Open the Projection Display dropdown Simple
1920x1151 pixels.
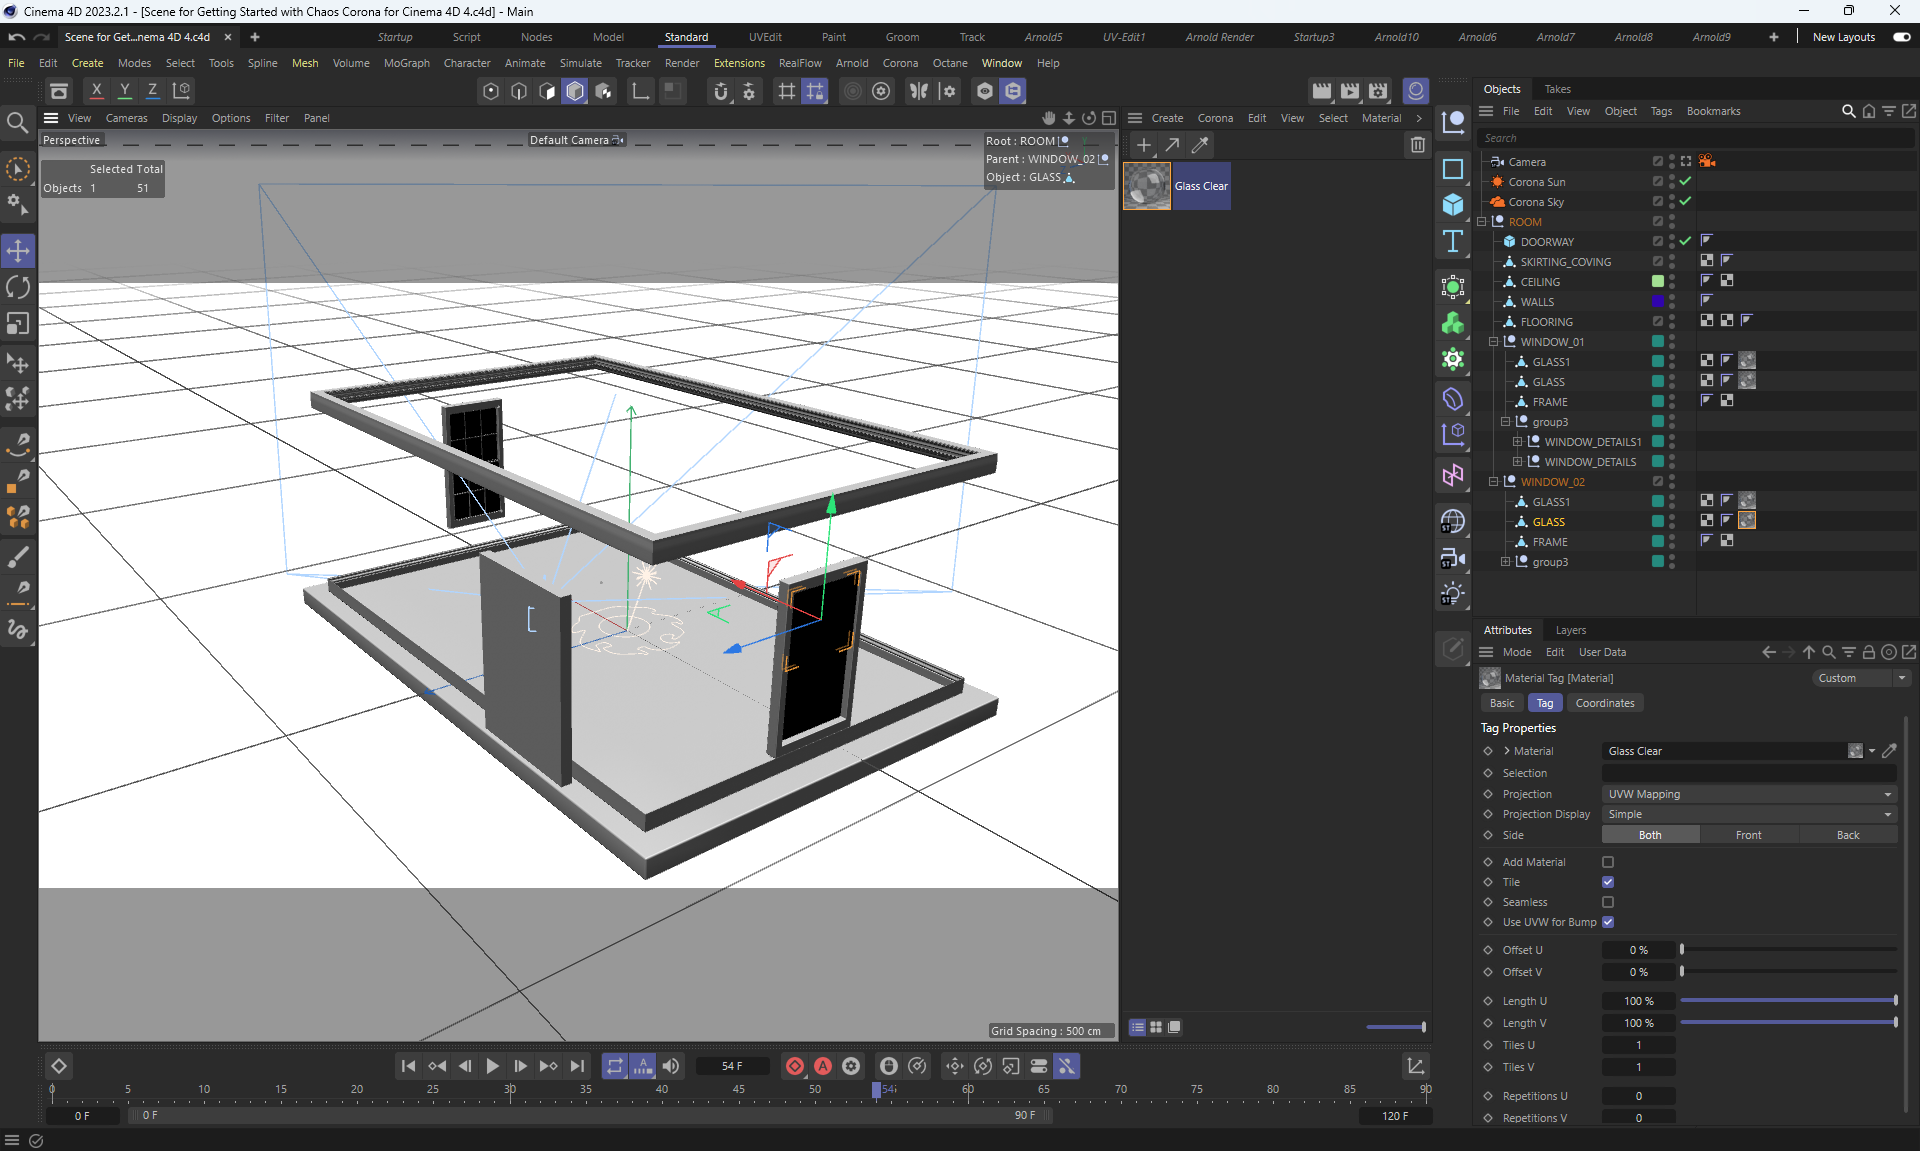pos(1748,814)
